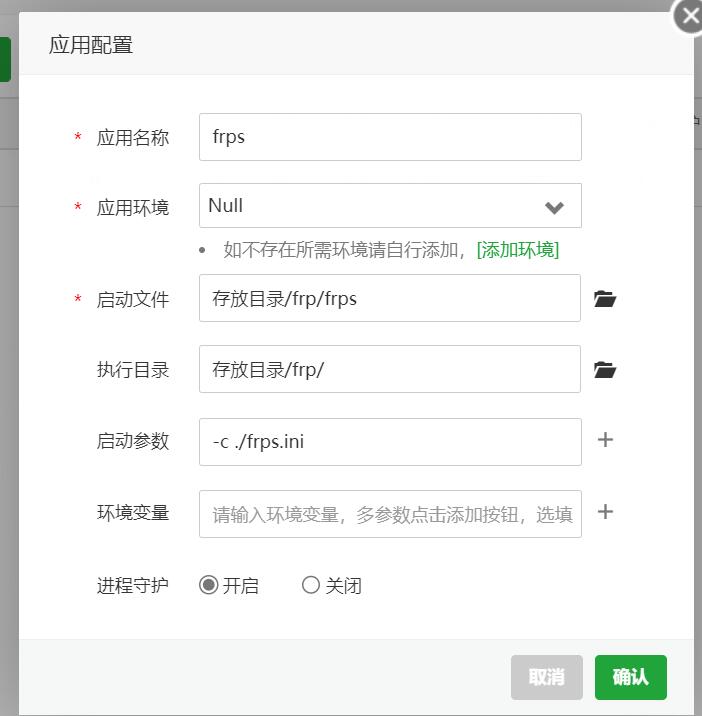The height and width of the screenshot is (716, 702).
Task: Follow the [添加环境] link
Action: pyautogui.click(x=517, y=250)
